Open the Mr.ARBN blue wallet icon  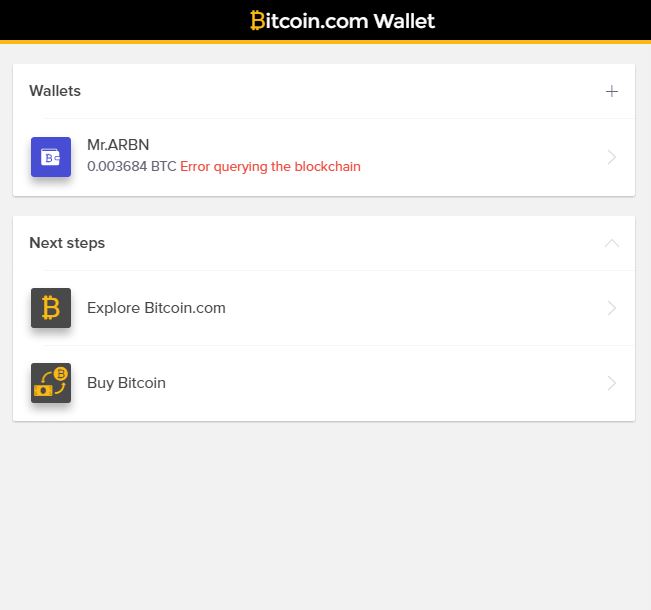51,157
